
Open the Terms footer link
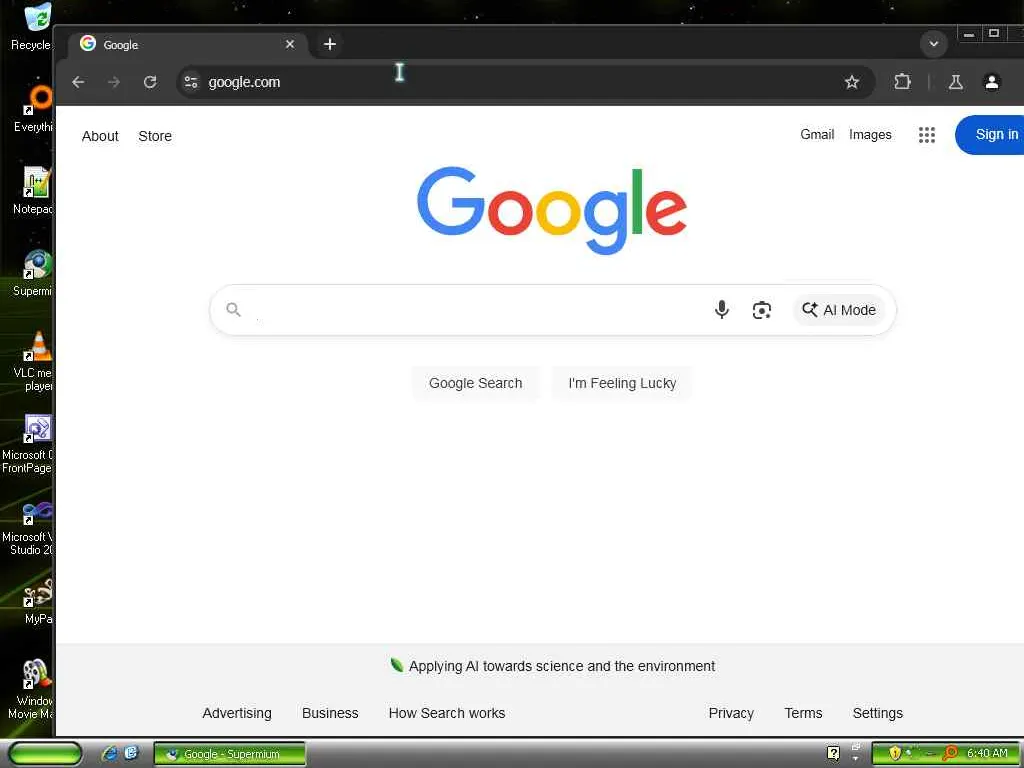(803, 713)
